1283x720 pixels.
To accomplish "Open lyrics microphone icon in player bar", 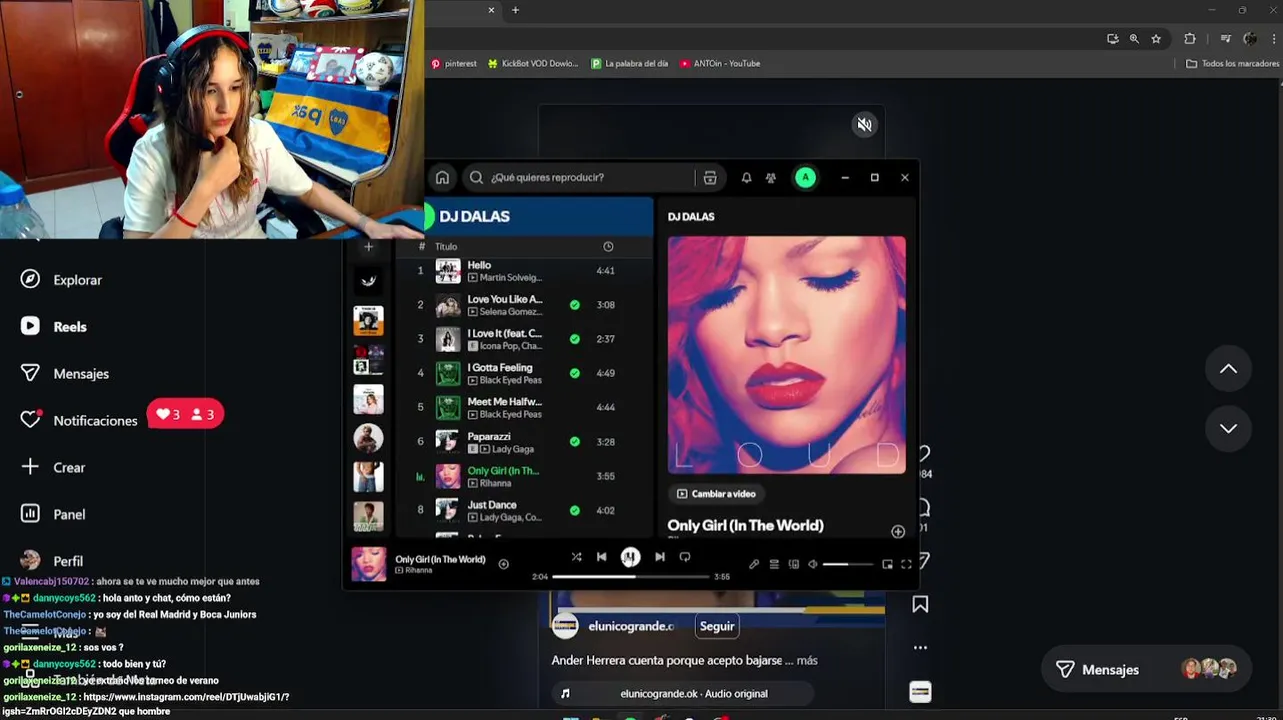I will click(754, 565).
